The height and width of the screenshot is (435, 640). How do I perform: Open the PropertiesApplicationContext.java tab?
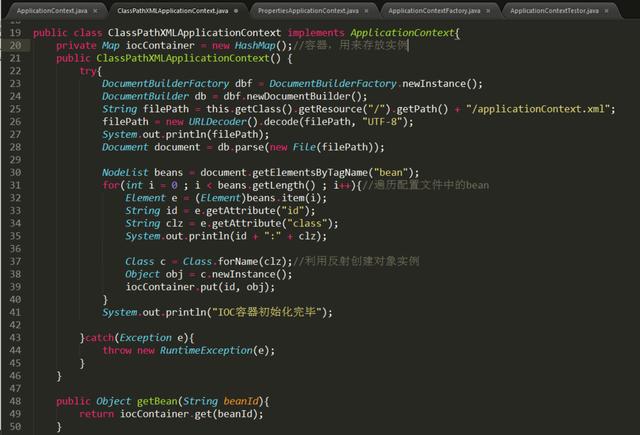tap(308, 11)
